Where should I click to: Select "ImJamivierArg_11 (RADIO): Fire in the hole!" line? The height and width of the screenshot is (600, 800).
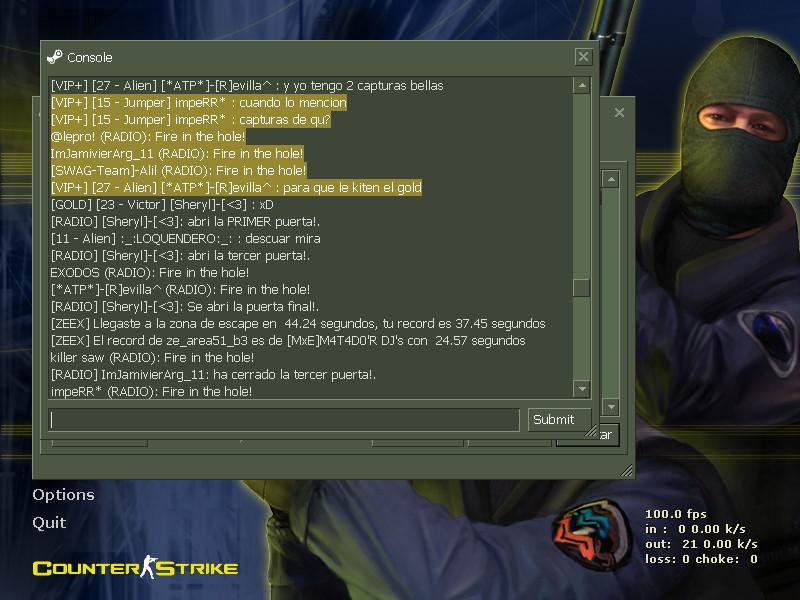[177, 154]
